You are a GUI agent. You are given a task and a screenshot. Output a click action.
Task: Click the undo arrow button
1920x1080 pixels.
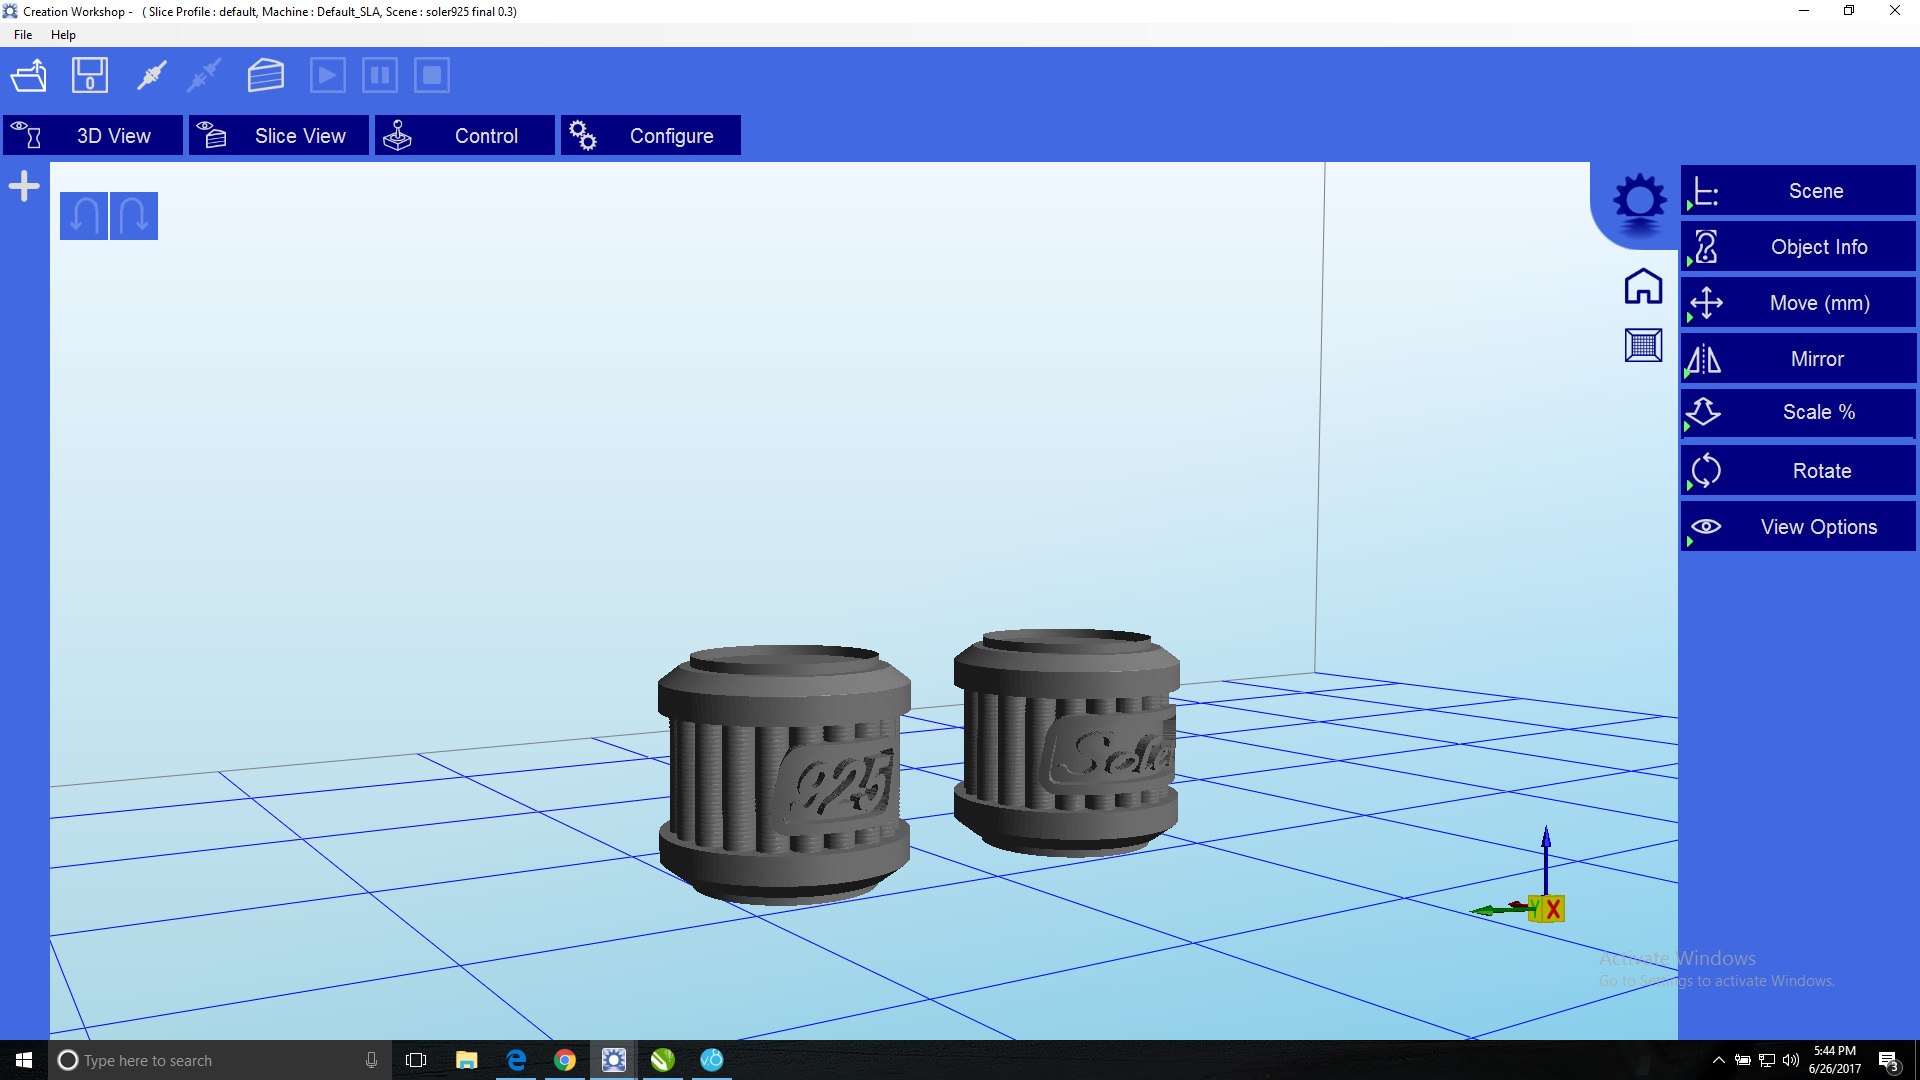[x=84, y=216]
